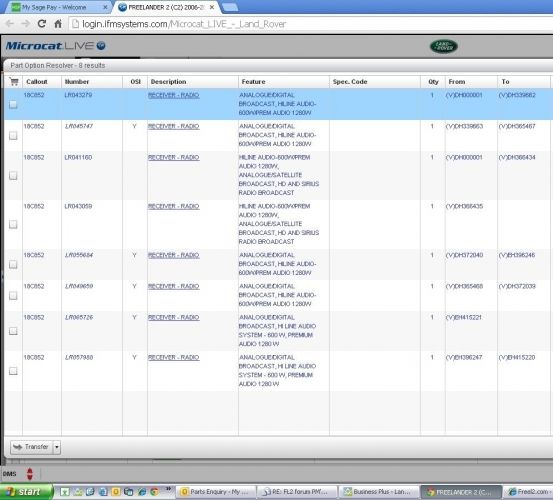
Task: Sort by the Spec. Code column header
Action: click(375, 81)
